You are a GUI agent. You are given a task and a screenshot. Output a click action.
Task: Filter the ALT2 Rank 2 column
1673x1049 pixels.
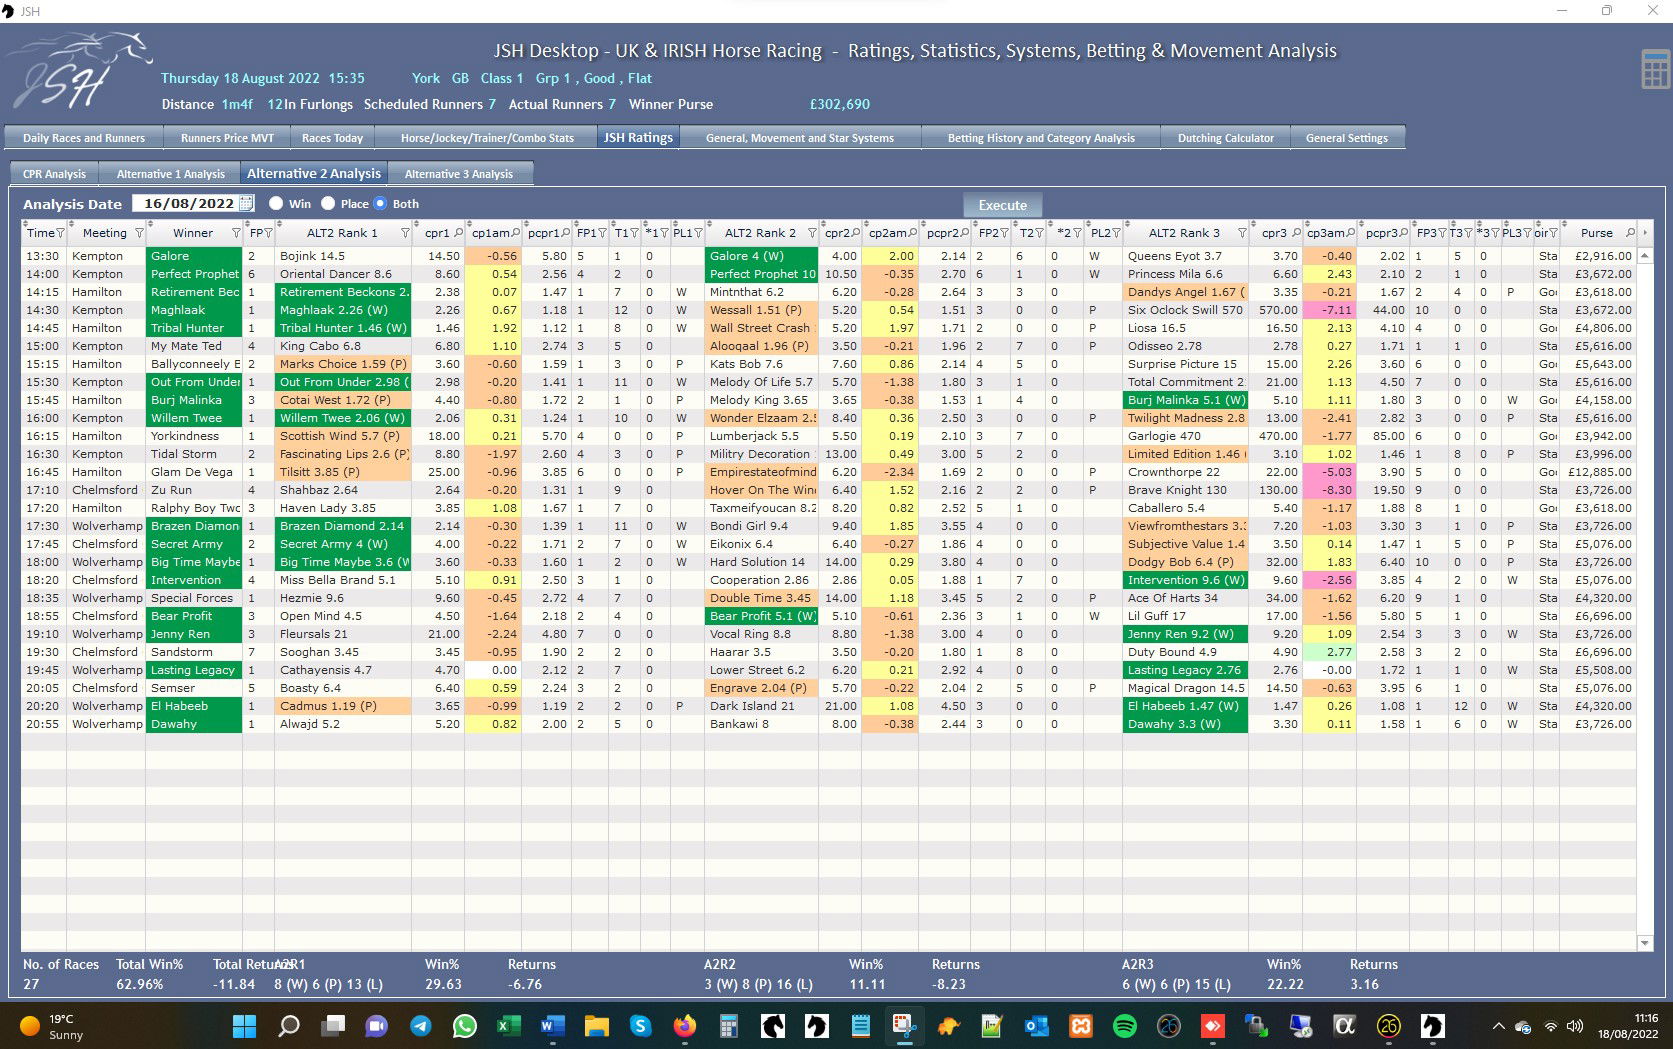click(811, 233)
